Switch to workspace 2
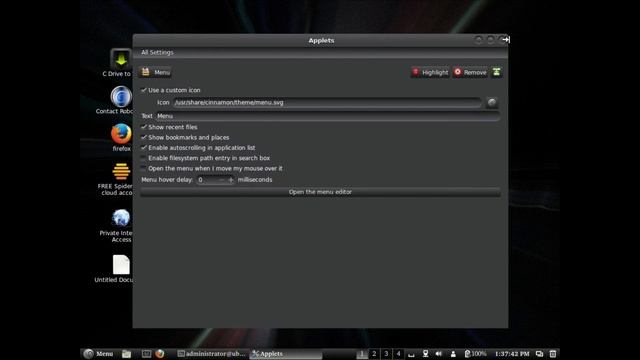The image size is (640, 360). click(374, 354)
